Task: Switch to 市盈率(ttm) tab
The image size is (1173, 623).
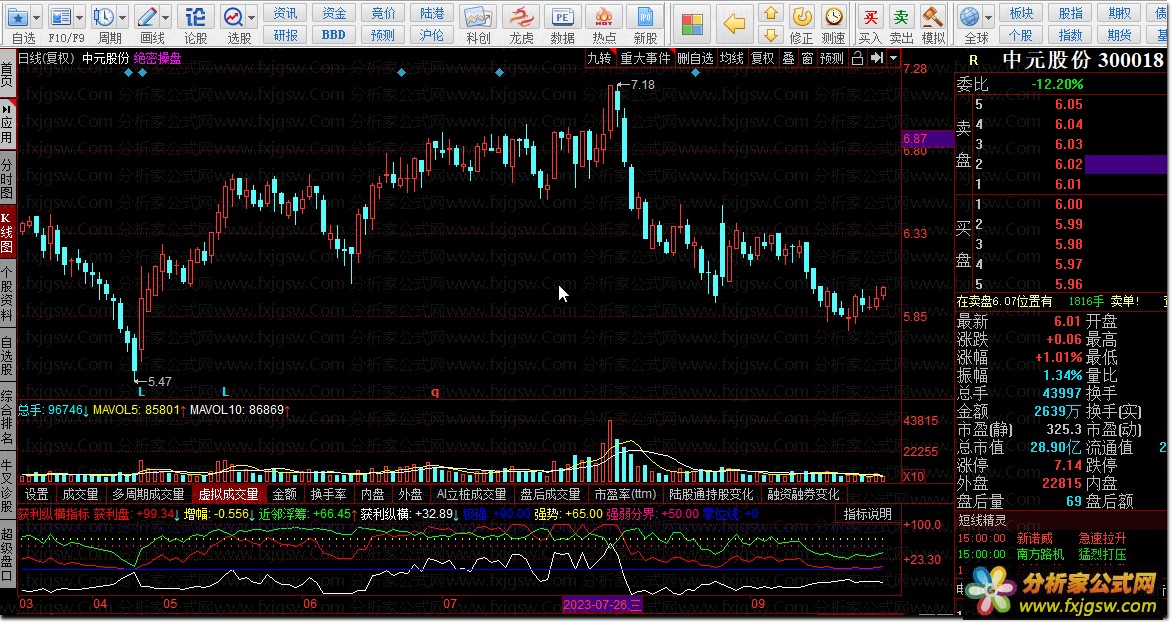Action: point(625,494)
